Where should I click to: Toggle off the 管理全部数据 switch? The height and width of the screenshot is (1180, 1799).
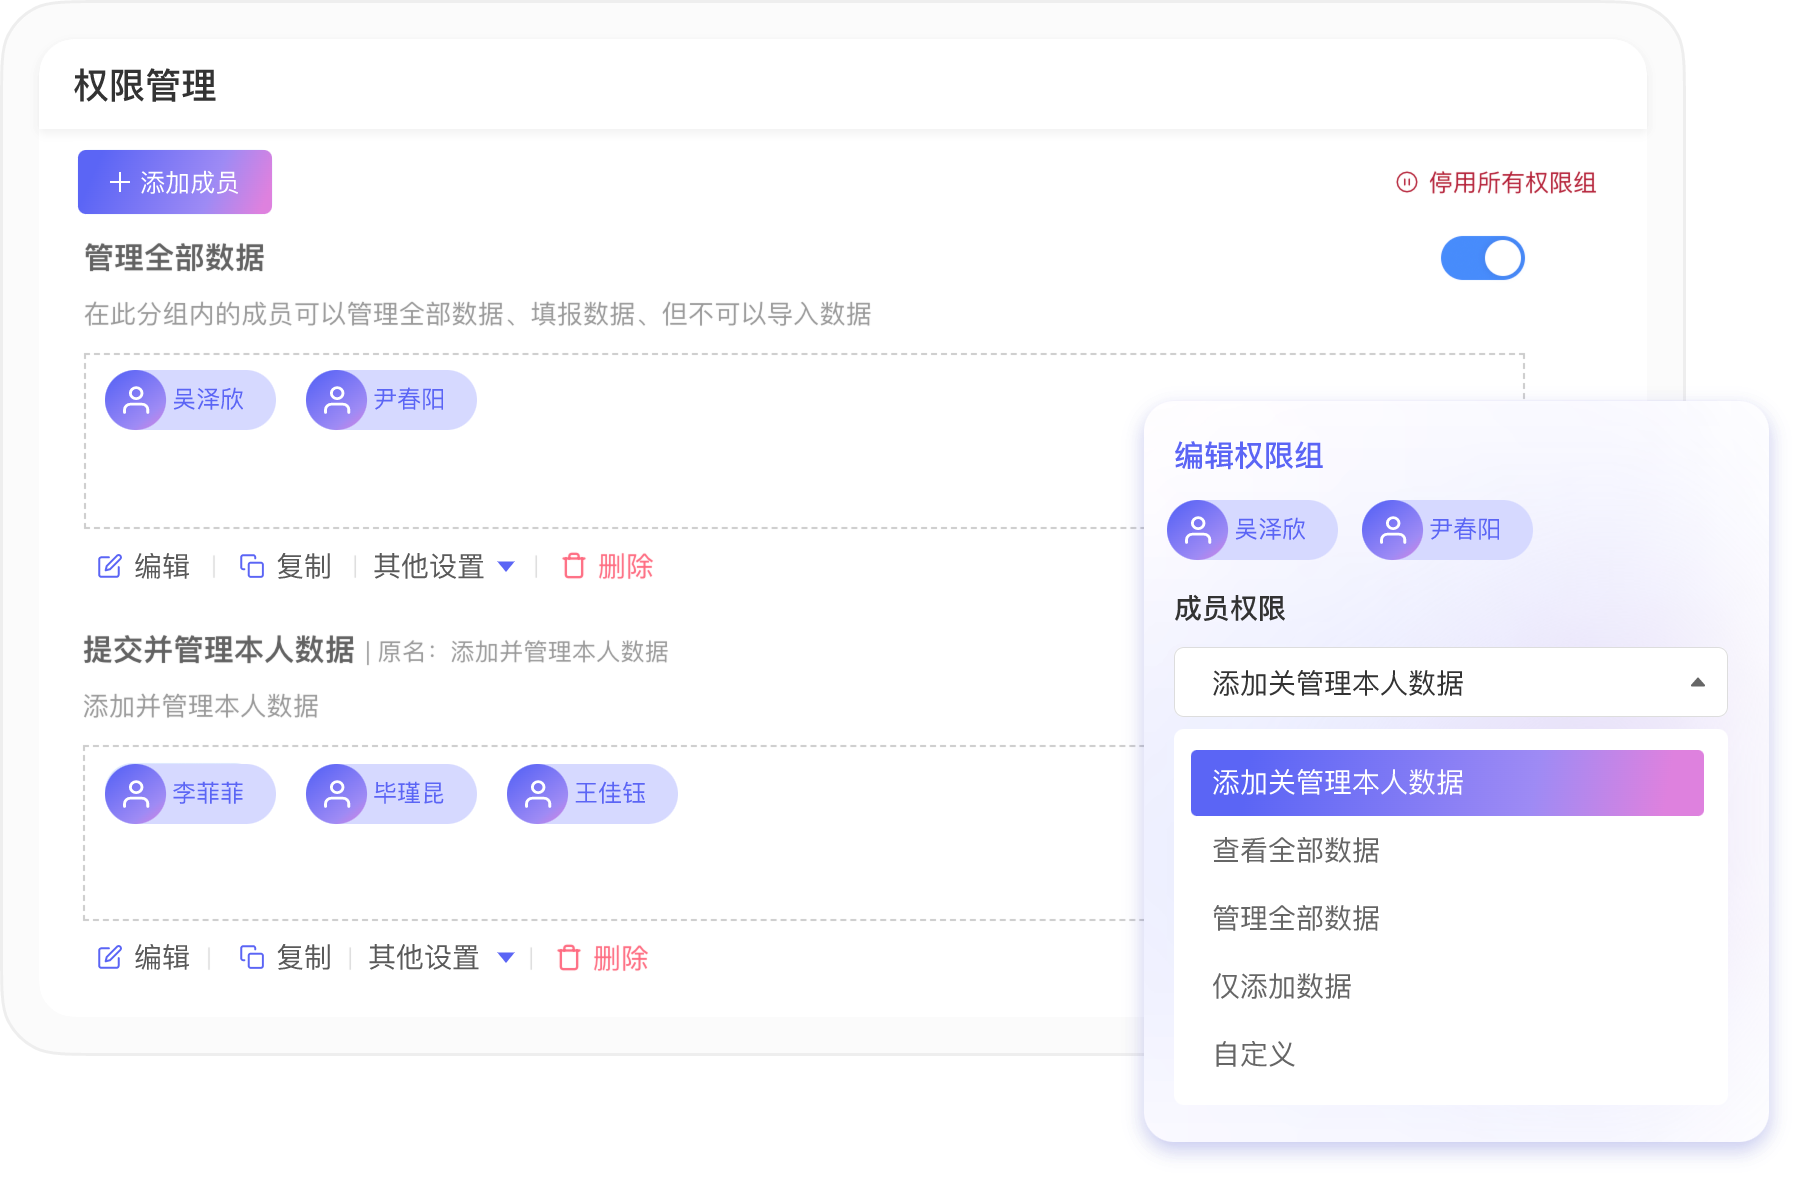click(x=1482, y=258)
